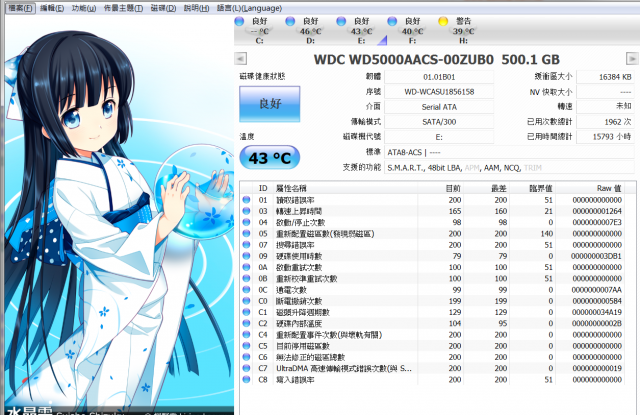Image resolution: width=640 pixels, height=415 pixels.
Task: Open the 磁碟(D) disk menu
Action: tap(163, 8)
